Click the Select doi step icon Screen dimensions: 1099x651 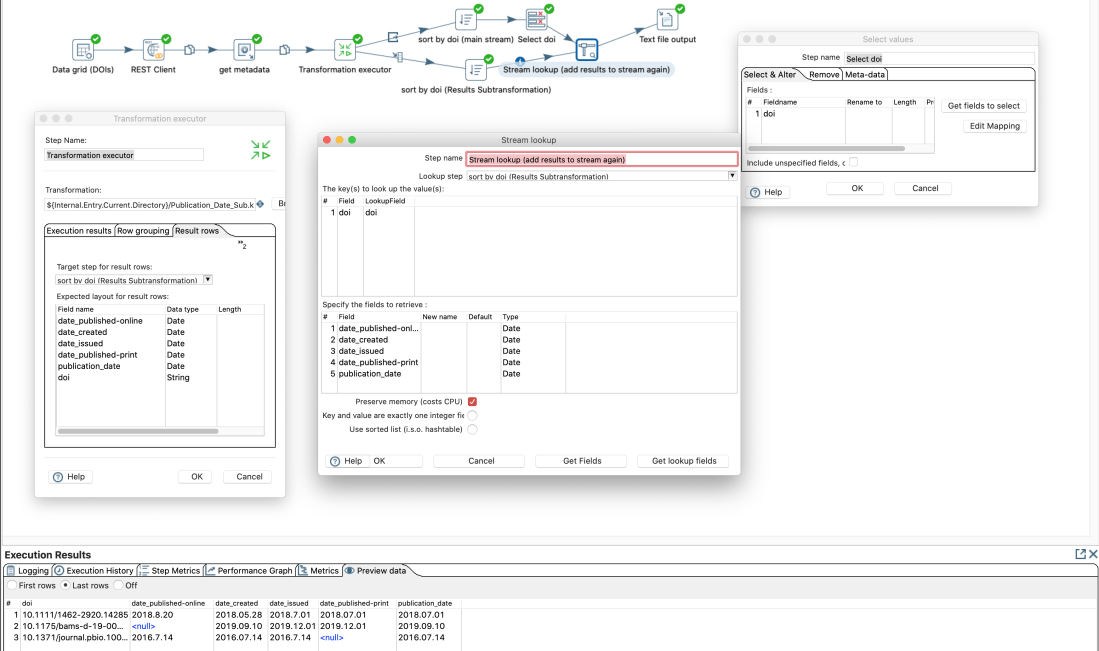pyautogui.click(x=536, y=20)
